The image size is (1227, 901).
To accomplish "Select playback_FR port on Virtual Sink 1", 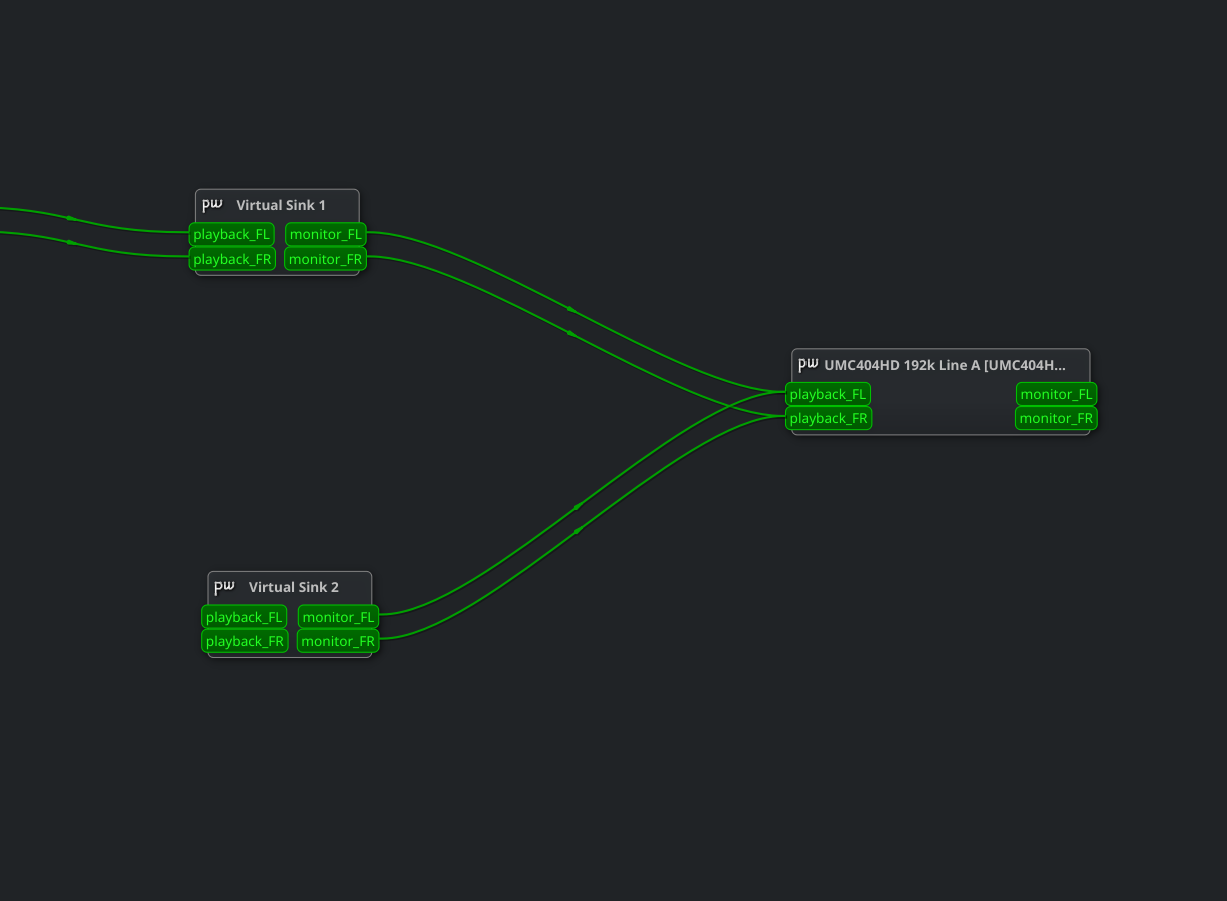I will pyautogui.click(x=232, y=259).
